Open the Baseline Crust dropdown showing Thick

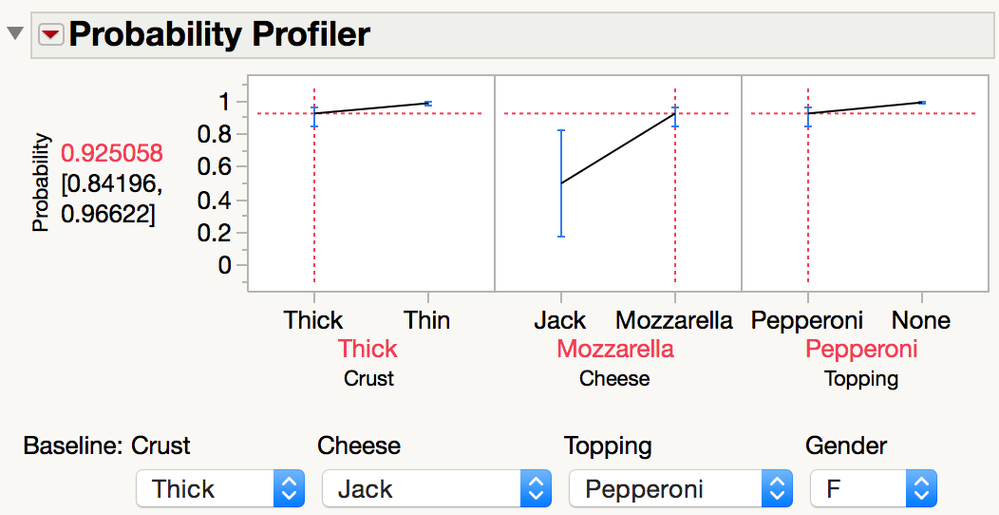[220, 489]
